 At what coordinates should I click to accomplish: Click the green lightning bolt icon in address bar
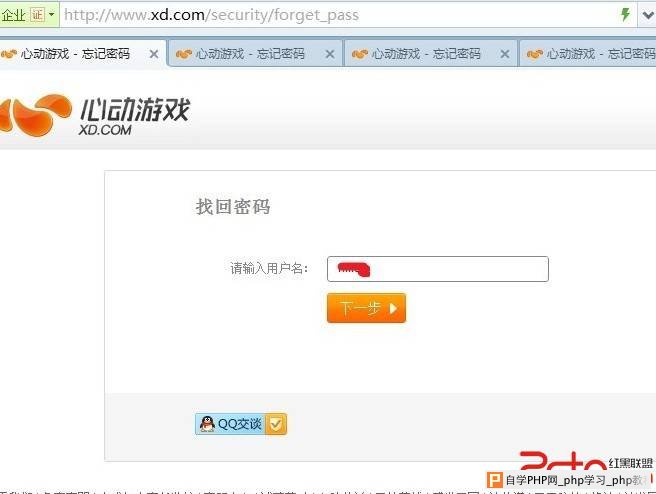(x=625, y=15)
